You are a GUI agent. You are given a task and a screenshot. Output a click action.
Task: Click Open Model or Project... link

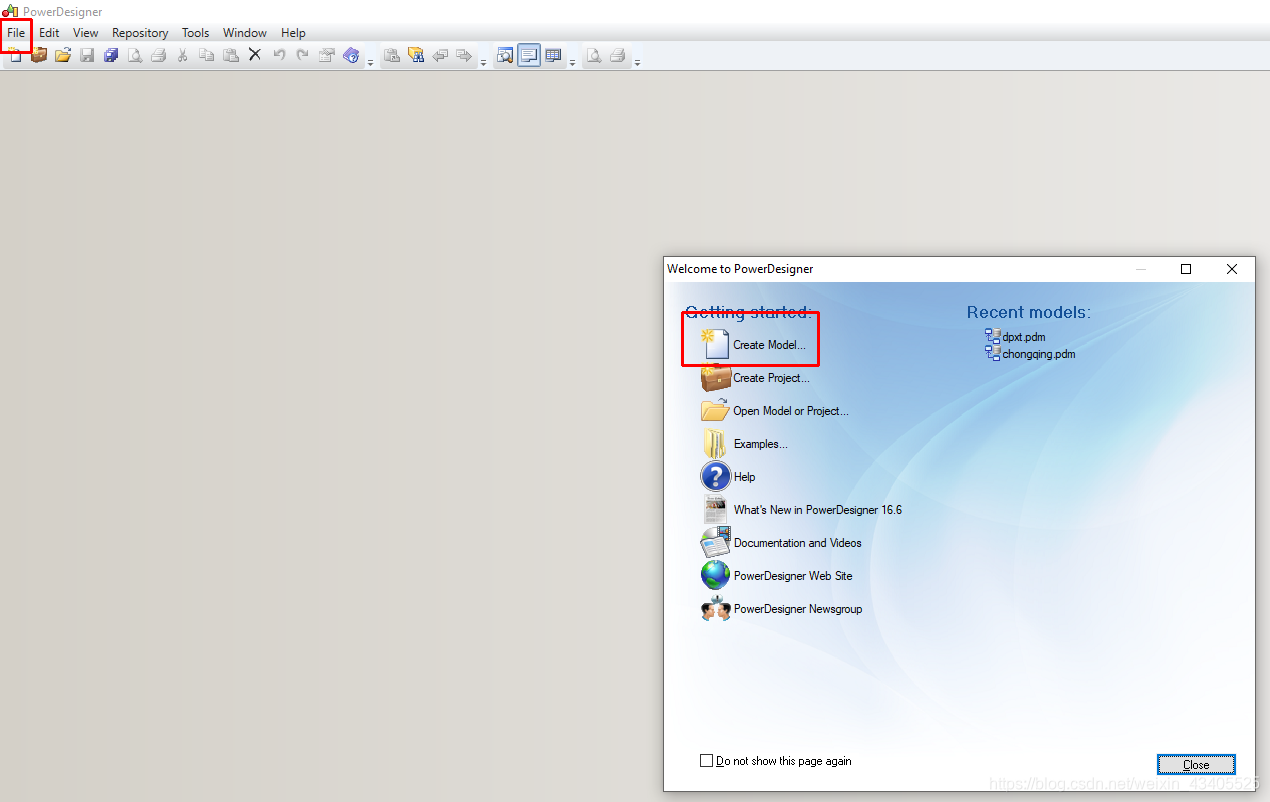791,411
